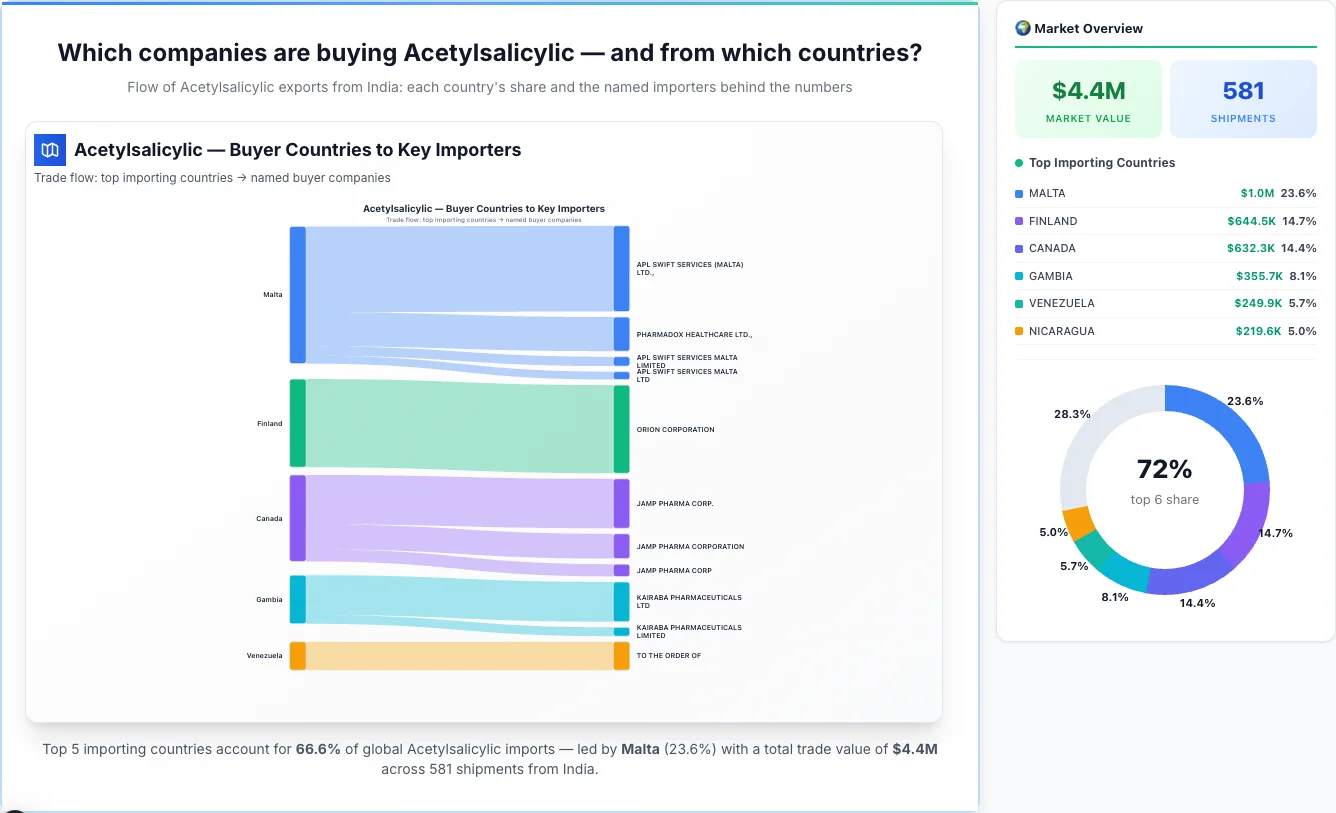Select the $4.4M Market Value card
1336x813 pixels.
click(1088, 98)
